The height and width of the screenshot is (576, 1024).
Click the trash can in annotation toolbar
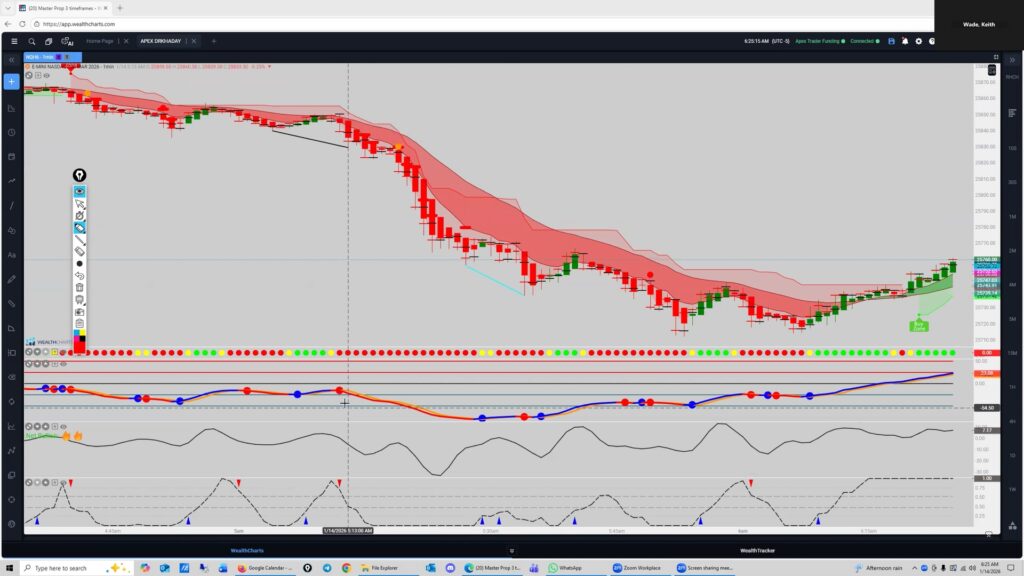(x=80, y=288)
